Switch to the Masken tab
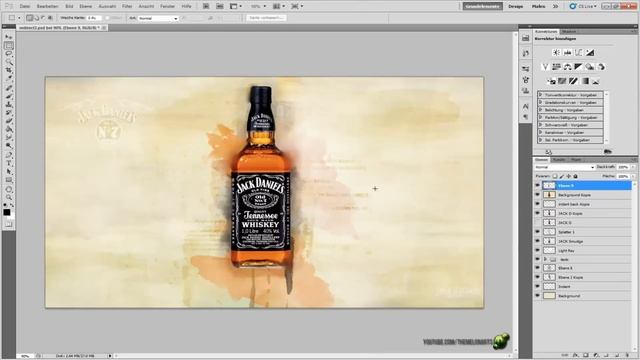 click(569, 31)
